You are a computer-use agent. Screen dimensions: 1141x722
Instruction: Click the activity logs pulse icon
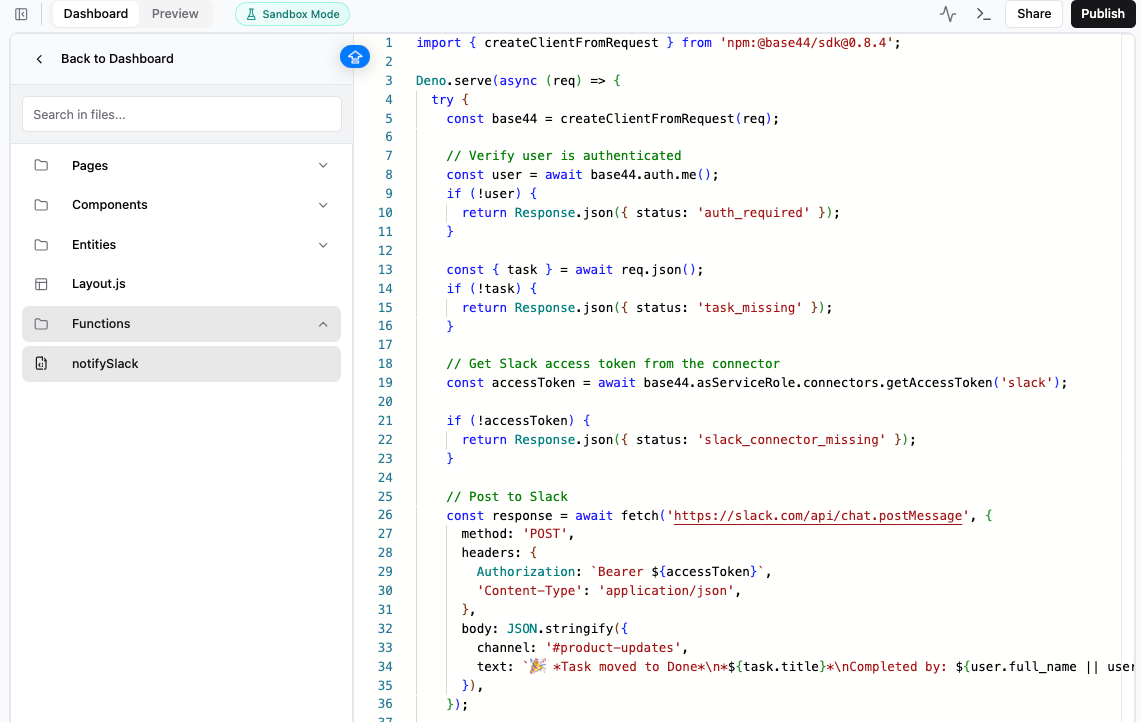[x=948, y=14]
